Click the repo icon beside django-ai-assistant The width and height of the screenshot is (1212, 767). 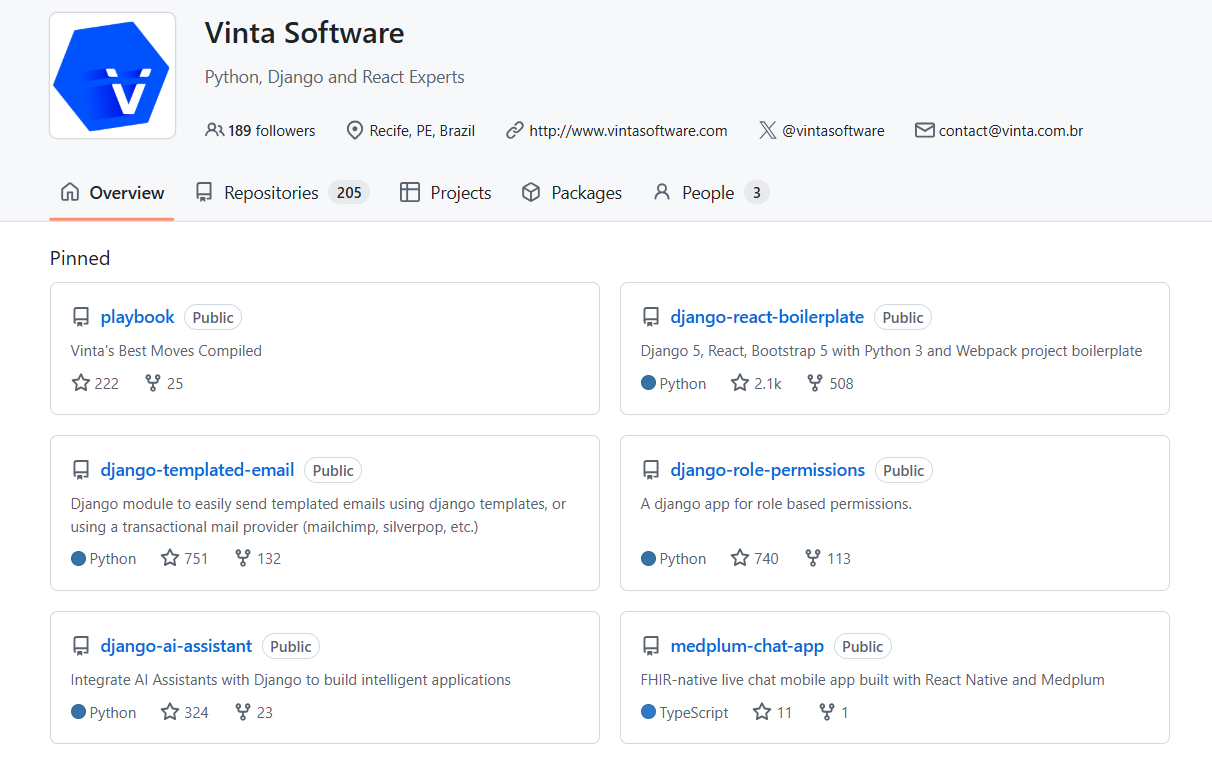point(81,647)
